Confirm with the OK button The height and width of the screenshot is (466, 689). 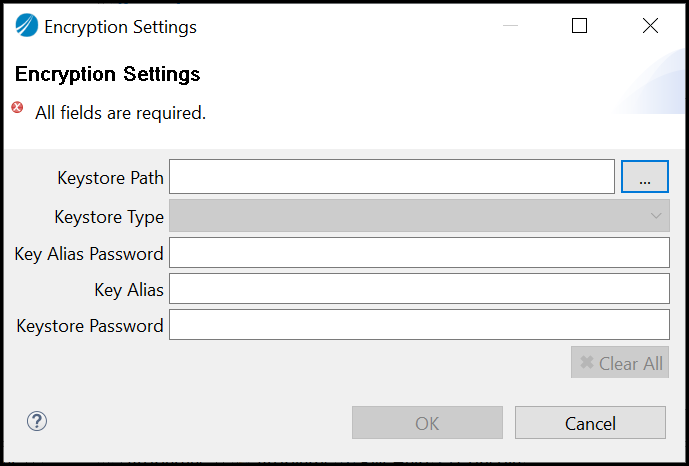pyautogui.click(x=427, y=423)
